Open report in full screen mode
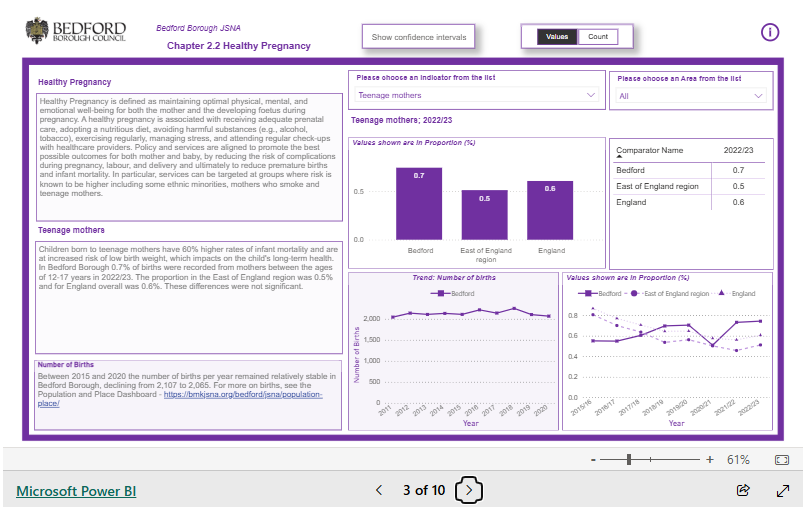 tap(783, 490)
